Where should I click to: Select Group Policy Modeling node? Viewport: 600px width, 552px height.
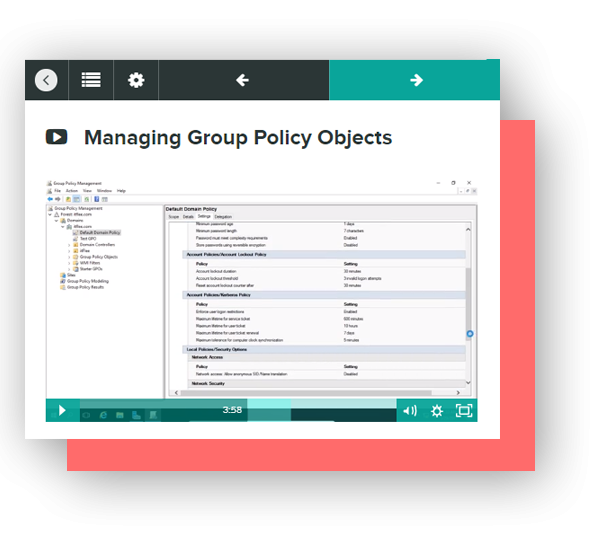[87, 281]
